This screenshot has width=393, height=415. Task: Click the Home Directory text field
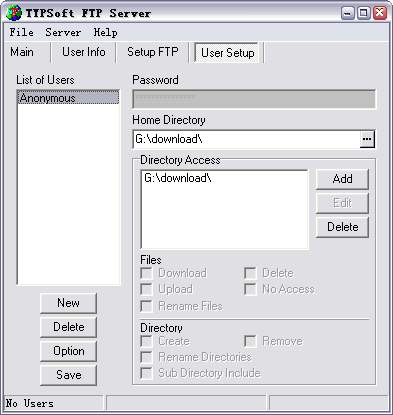point(246,139)
